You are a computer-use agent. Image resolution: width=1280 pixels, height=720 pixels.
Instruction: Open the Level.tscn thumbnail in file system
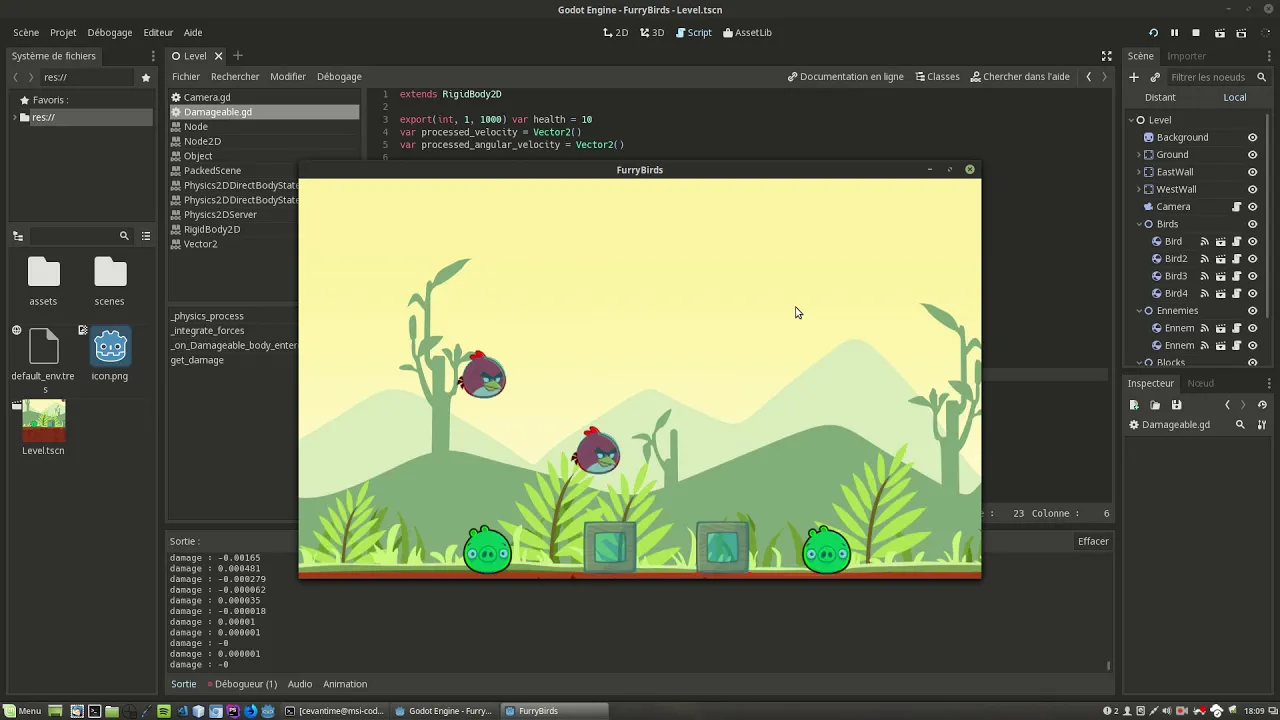[43, 421]
